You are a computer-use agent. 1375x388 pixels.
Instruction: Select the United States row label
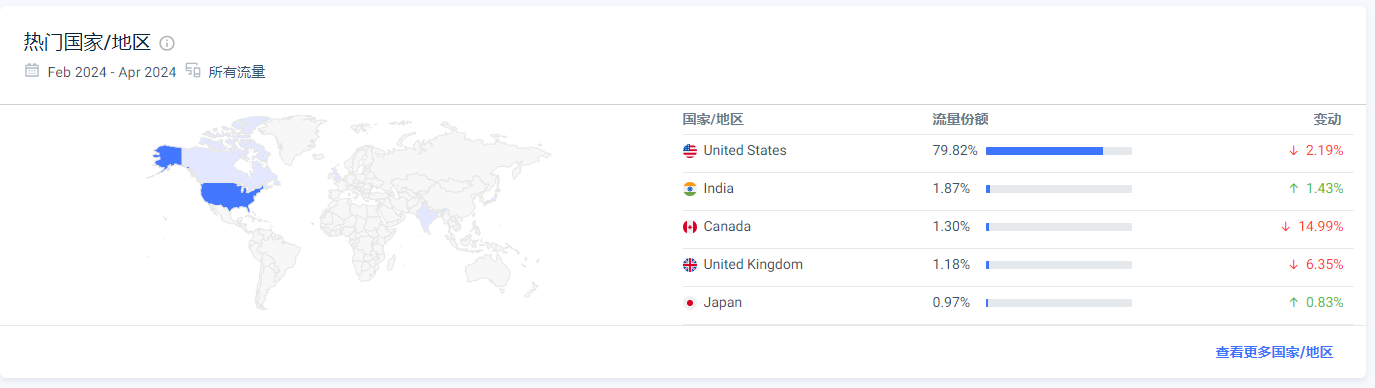point(745,151)
